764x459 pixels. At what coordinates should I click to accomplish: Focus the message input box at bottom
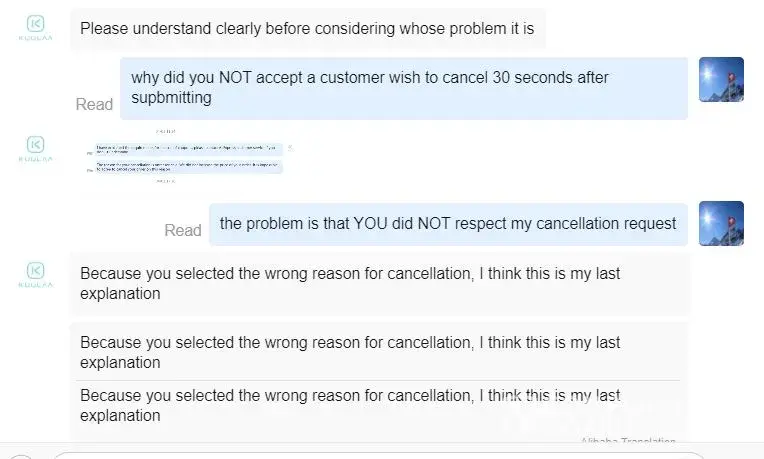[400, 455]
